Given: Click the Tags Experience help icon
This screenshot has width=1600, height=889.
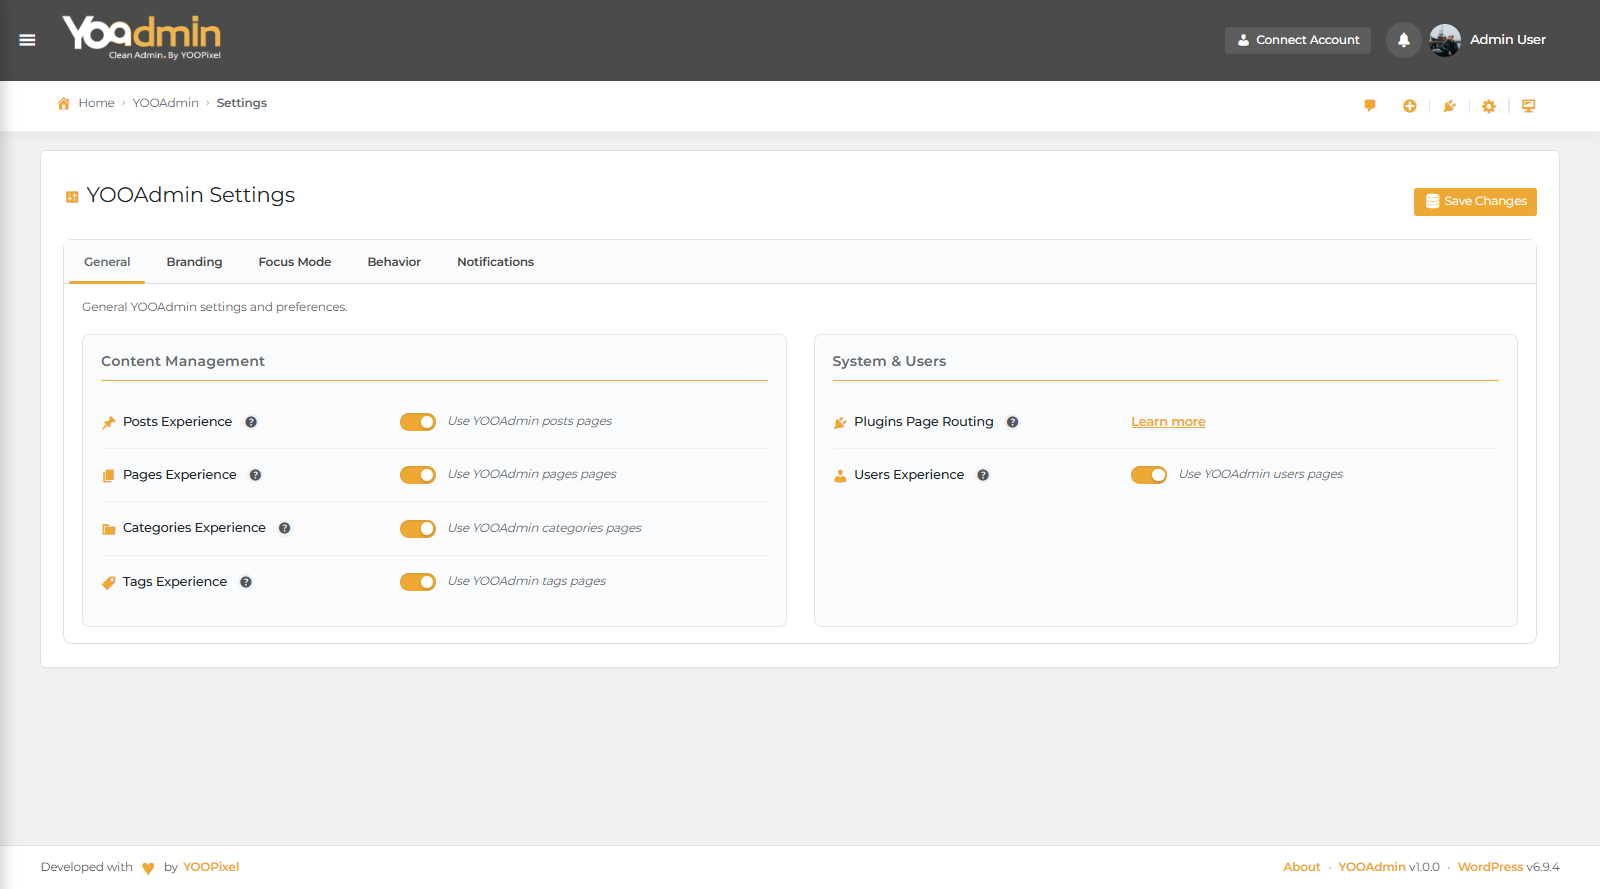Looking at the screenshot, I should click(246, 582).
